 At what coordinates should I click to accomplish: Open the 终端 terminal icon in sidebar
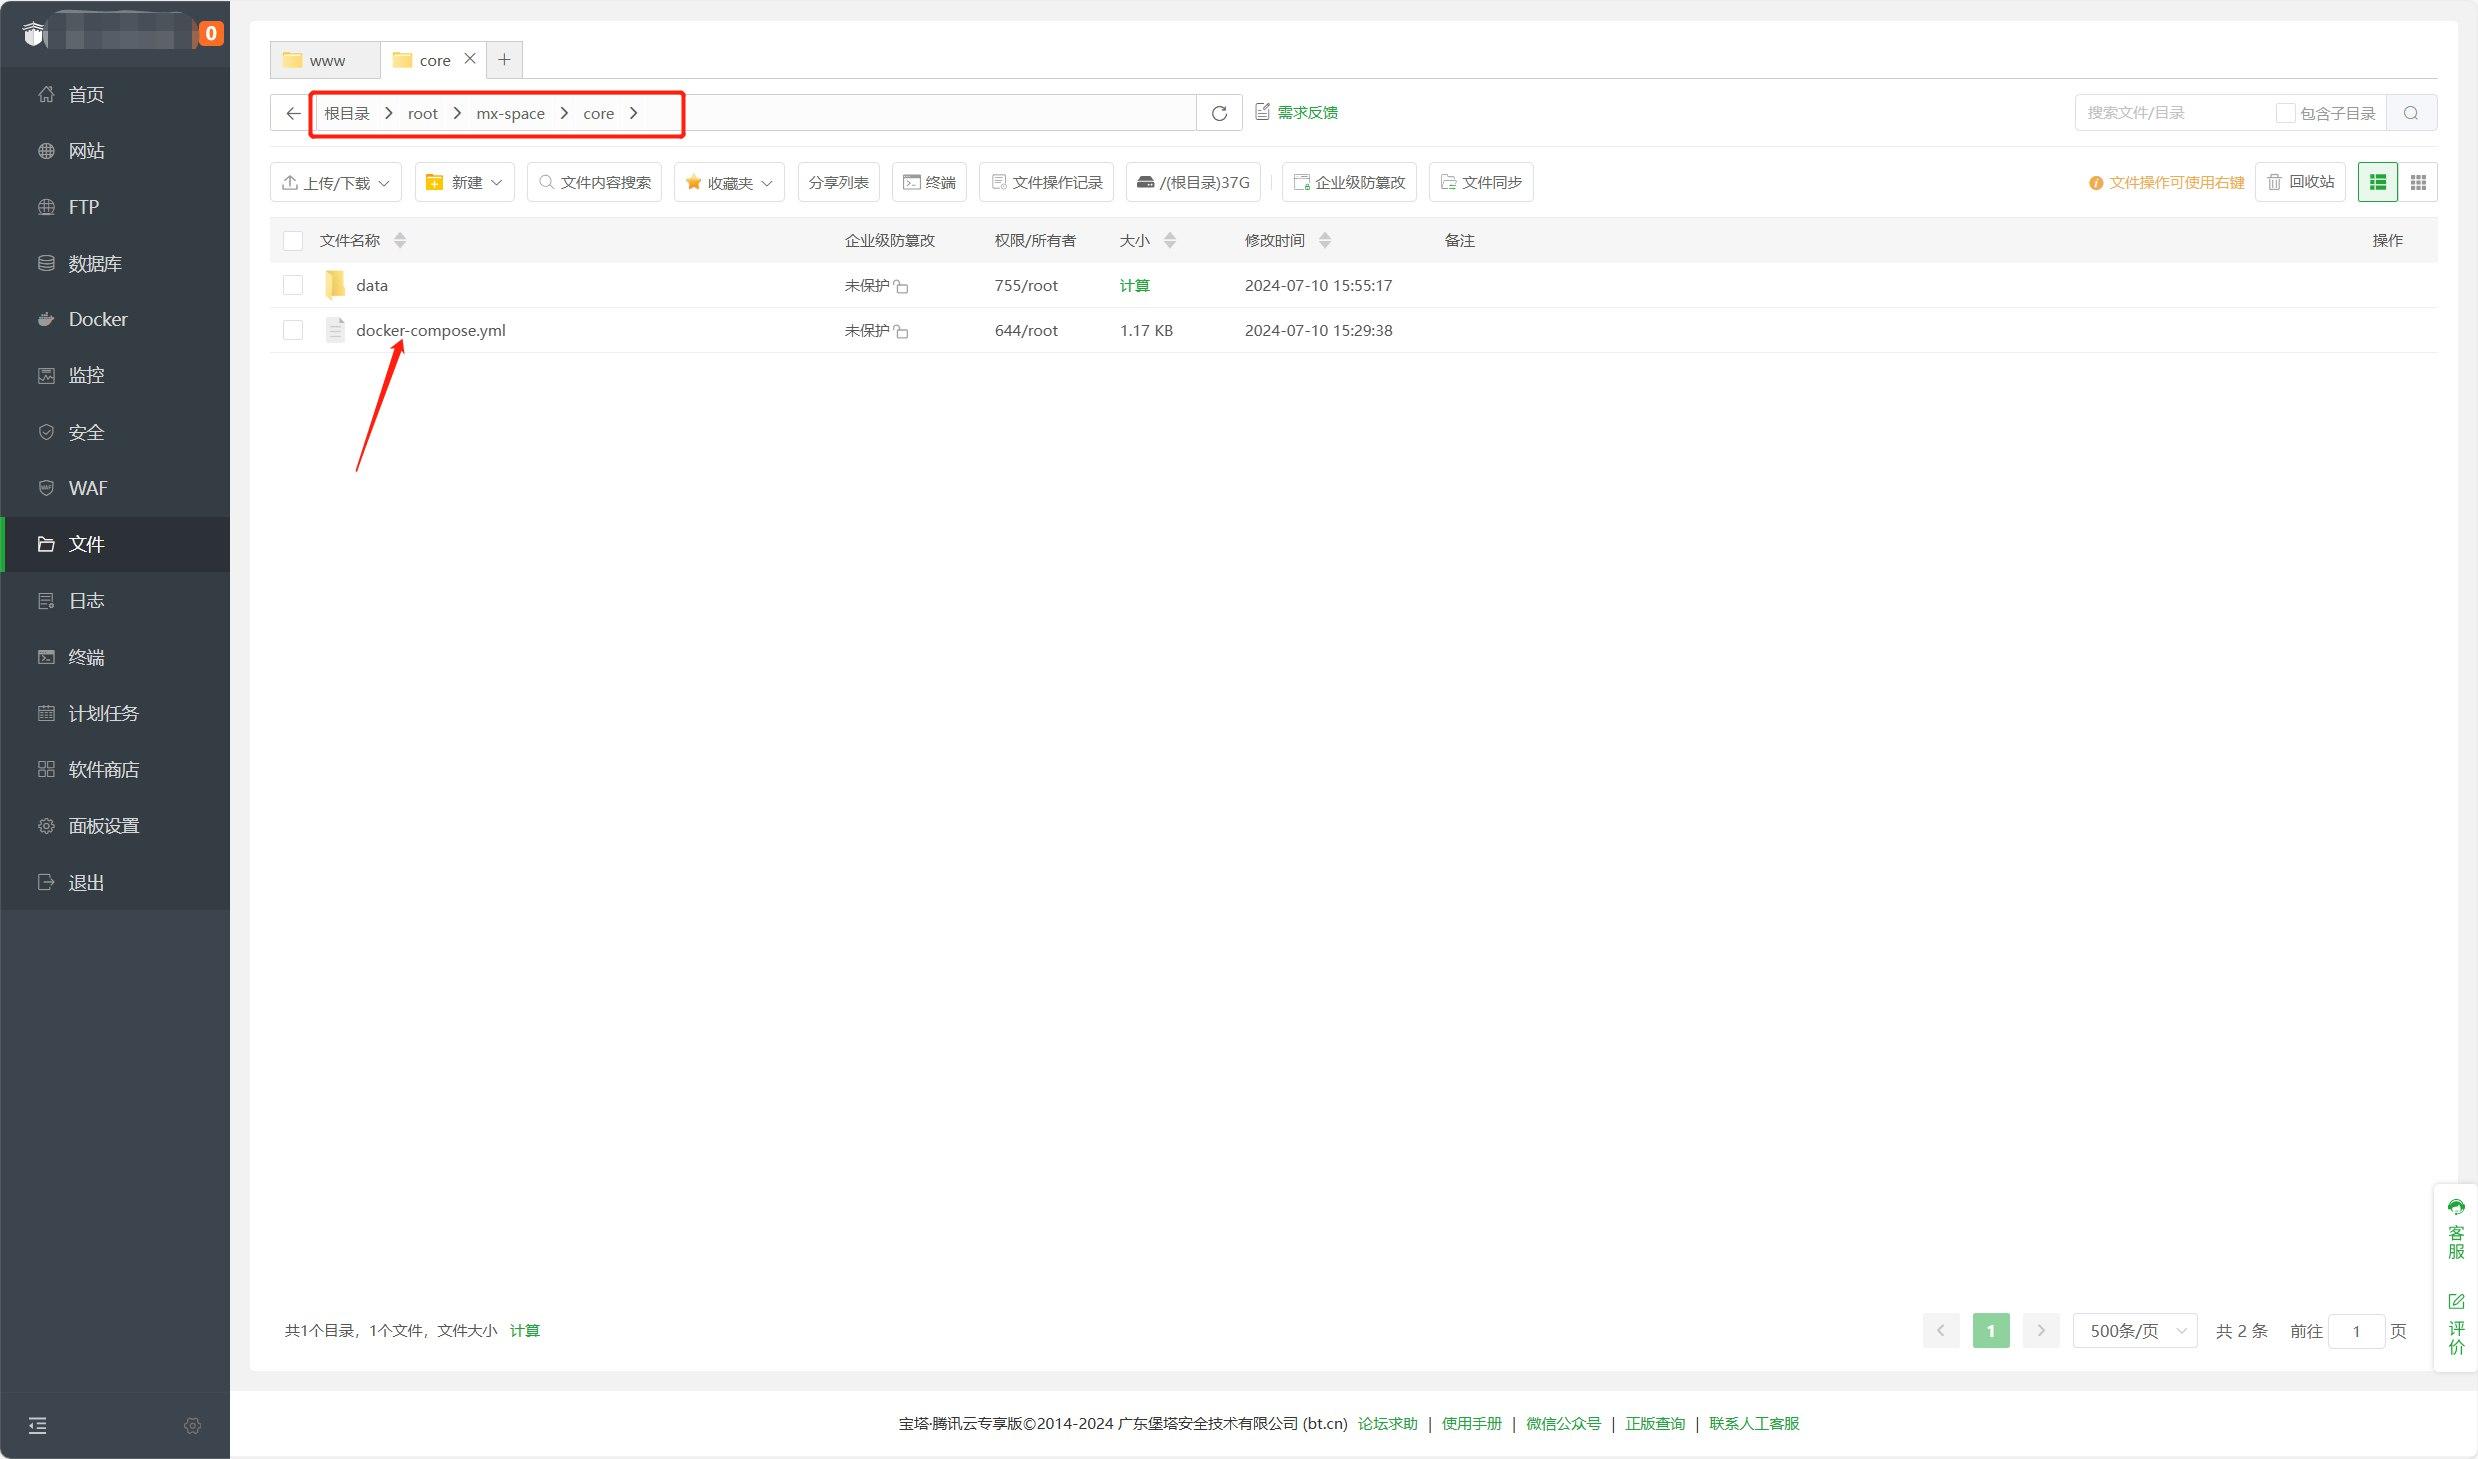point(46,657)
